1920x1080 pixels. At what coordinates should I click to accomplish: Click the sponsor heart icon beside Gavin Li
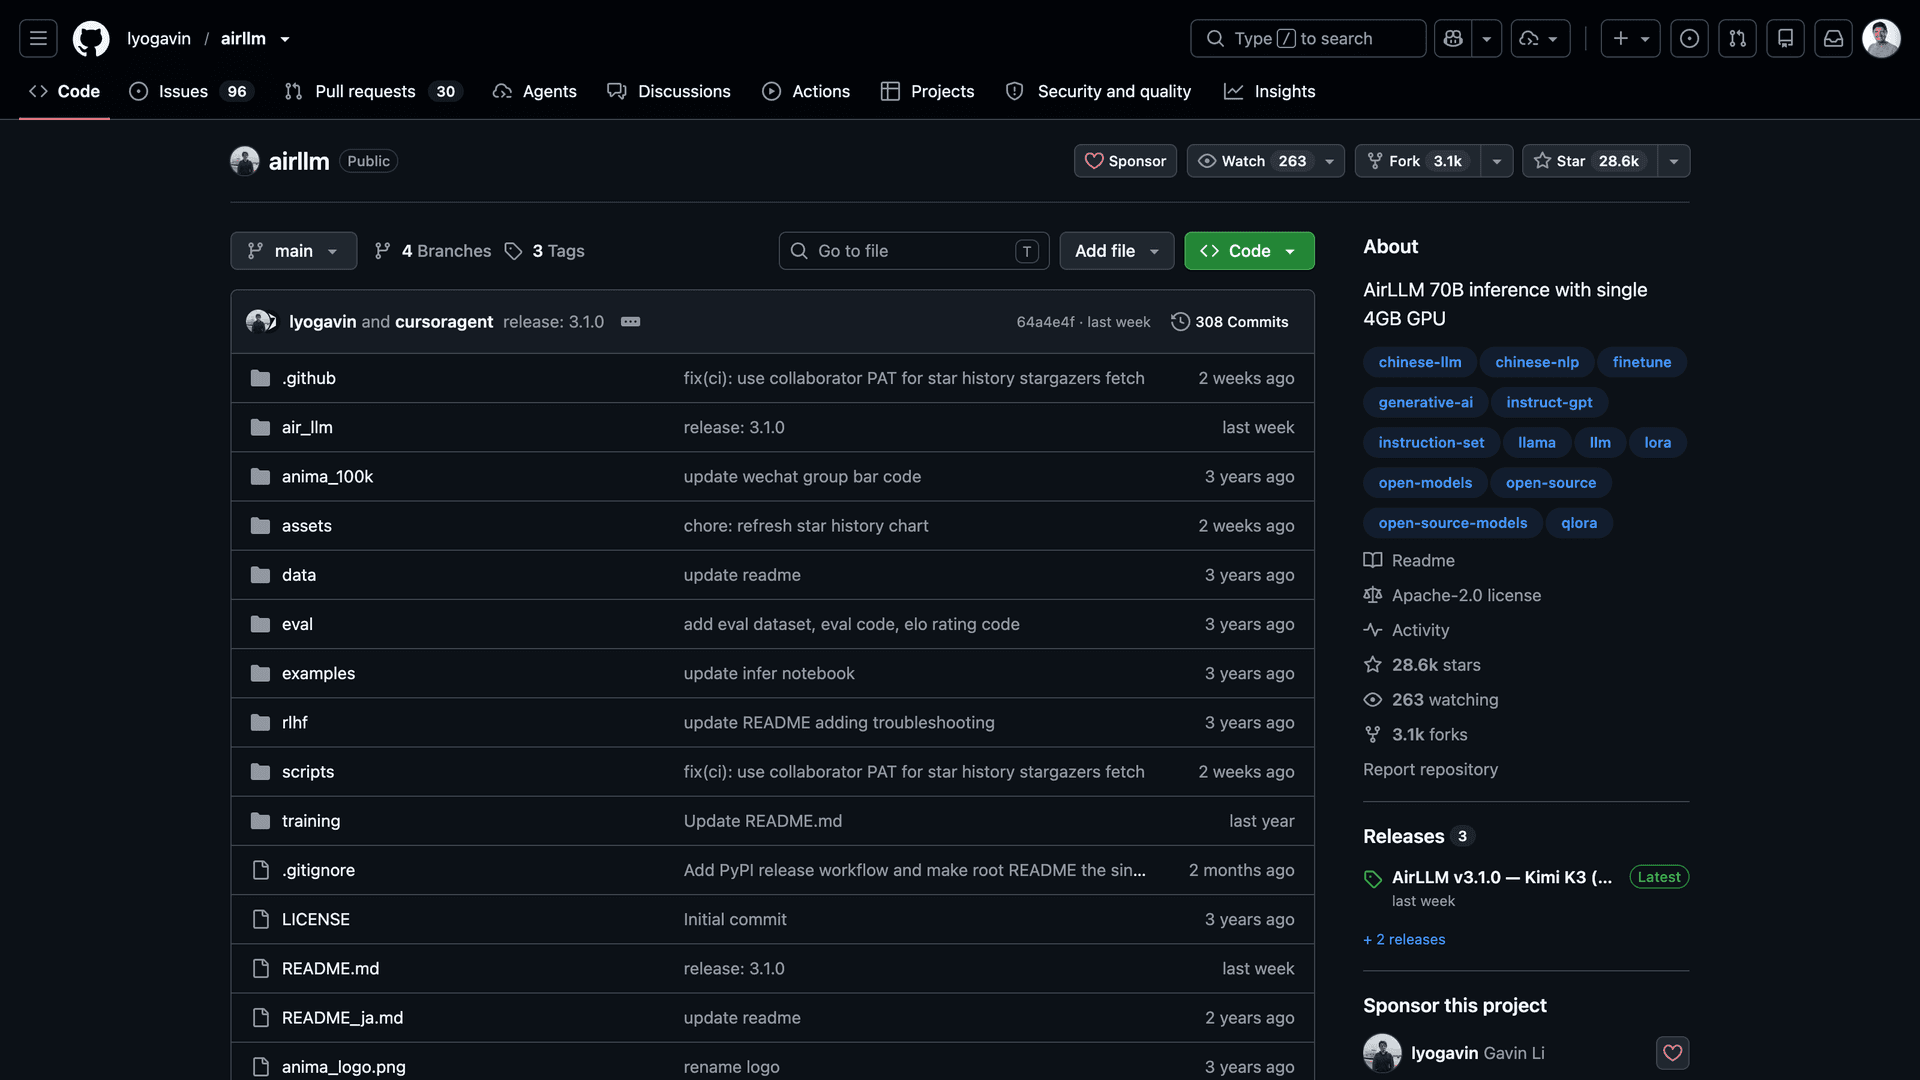[x=1672, y=1053]
